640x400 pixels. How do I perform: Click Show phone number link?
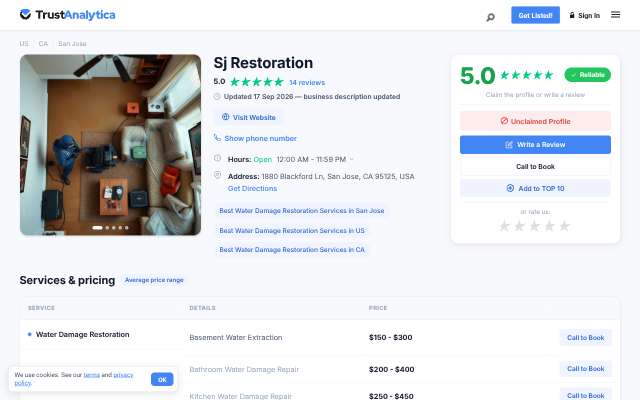(260, 138)
